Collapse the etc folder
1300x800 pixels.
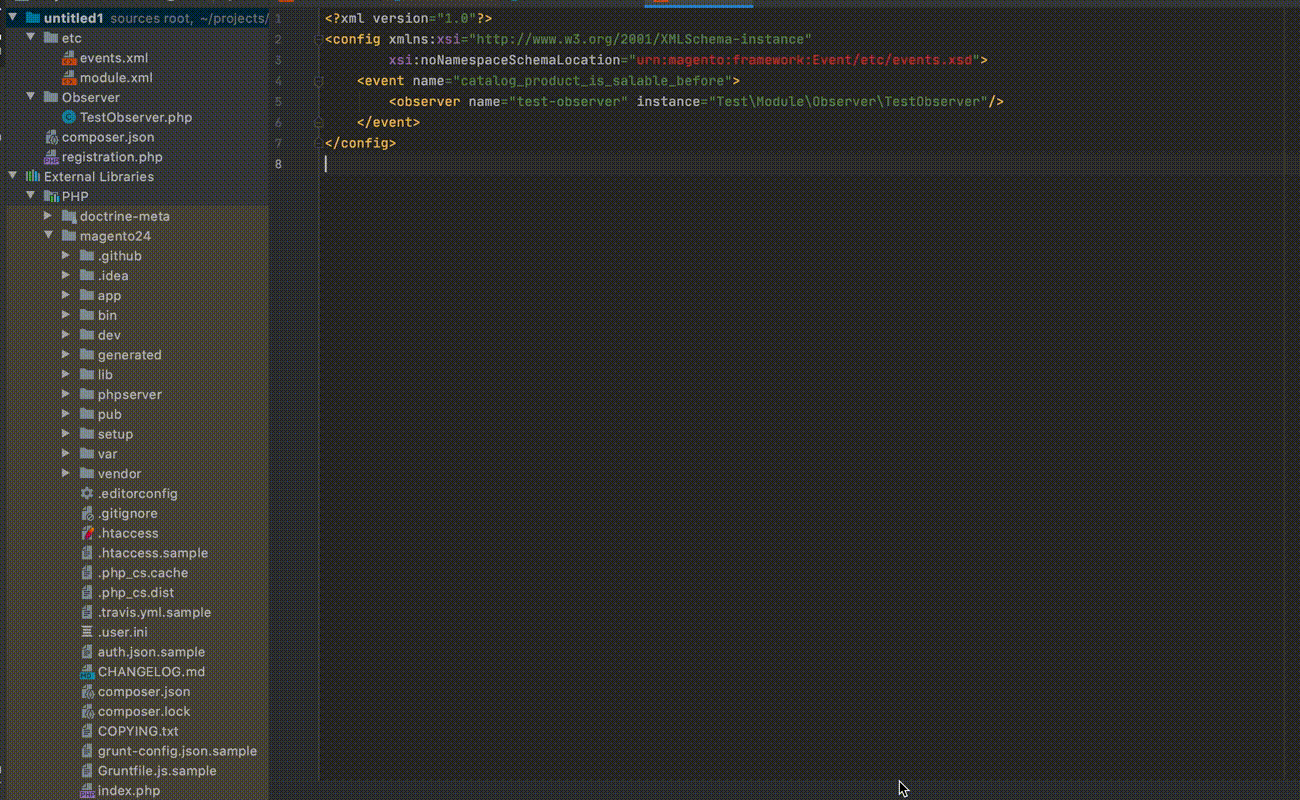[x=30, y=38]
